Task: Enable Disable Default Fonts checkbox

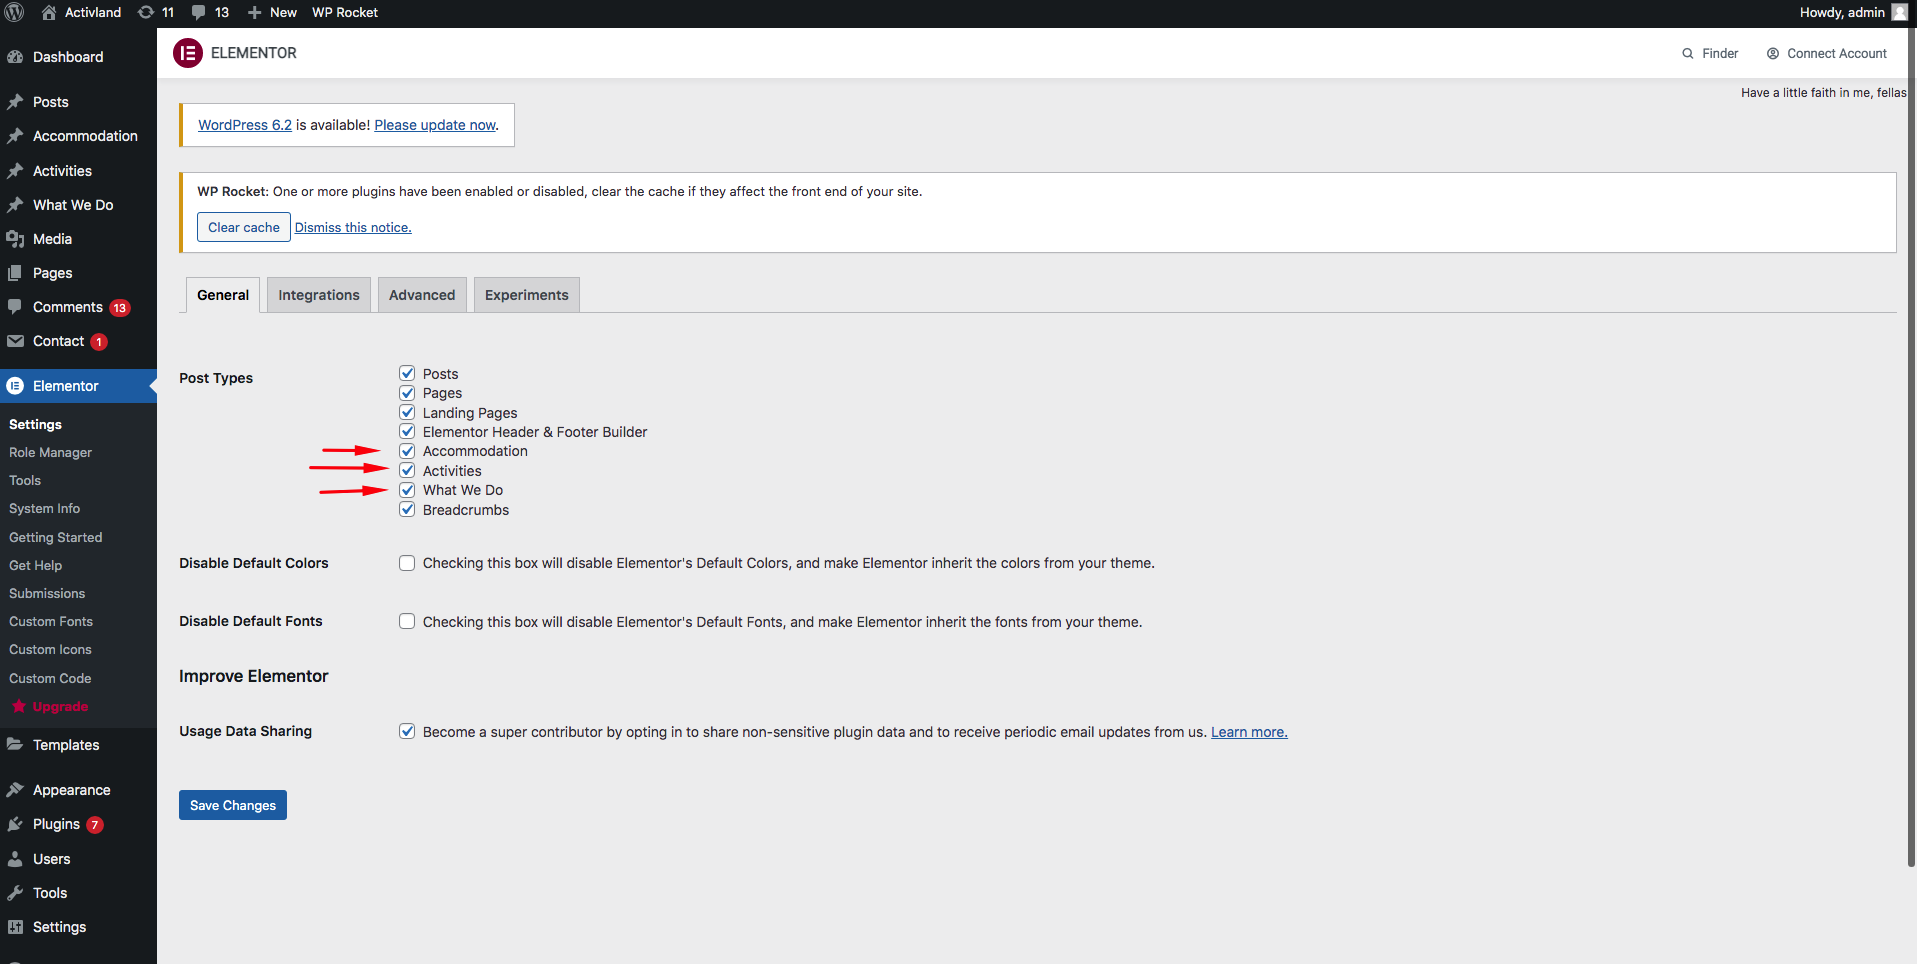Action: [407, 621]
